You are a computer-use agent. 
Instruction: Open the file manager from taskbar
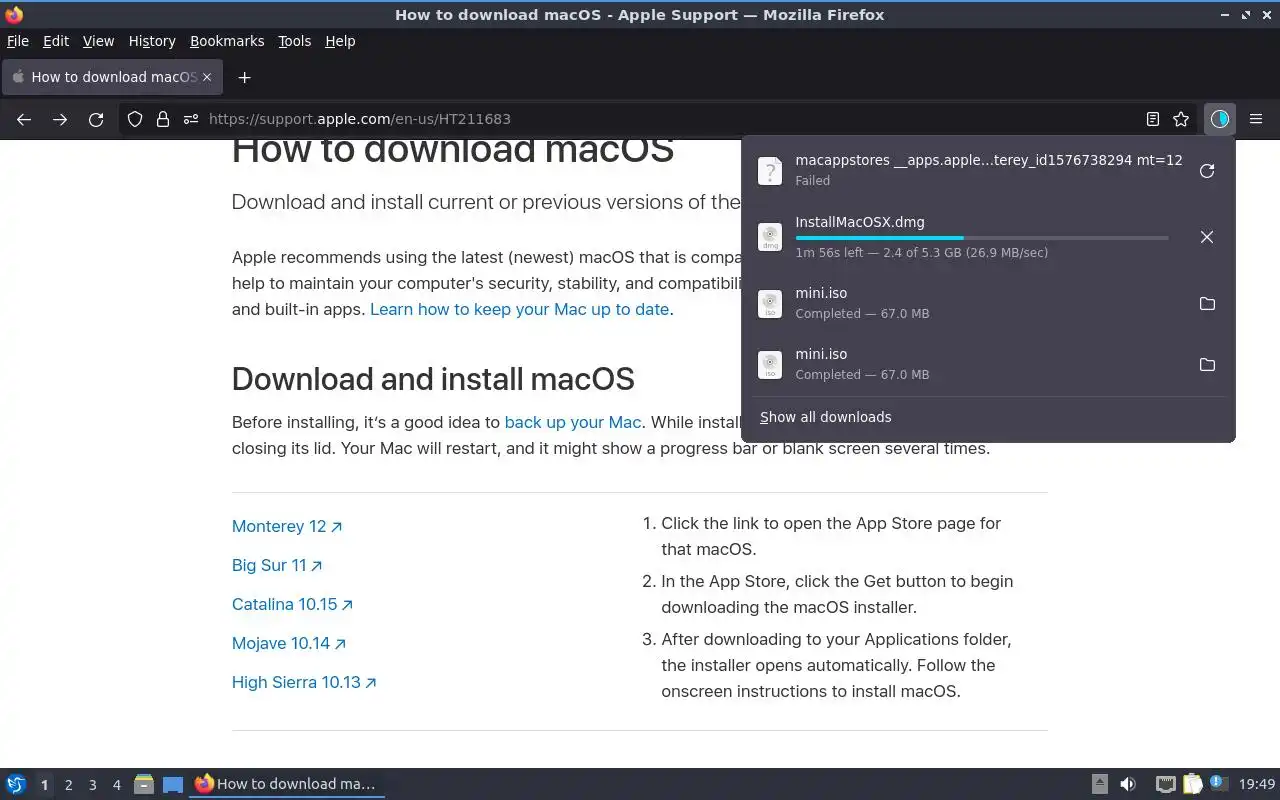[144, 784]
